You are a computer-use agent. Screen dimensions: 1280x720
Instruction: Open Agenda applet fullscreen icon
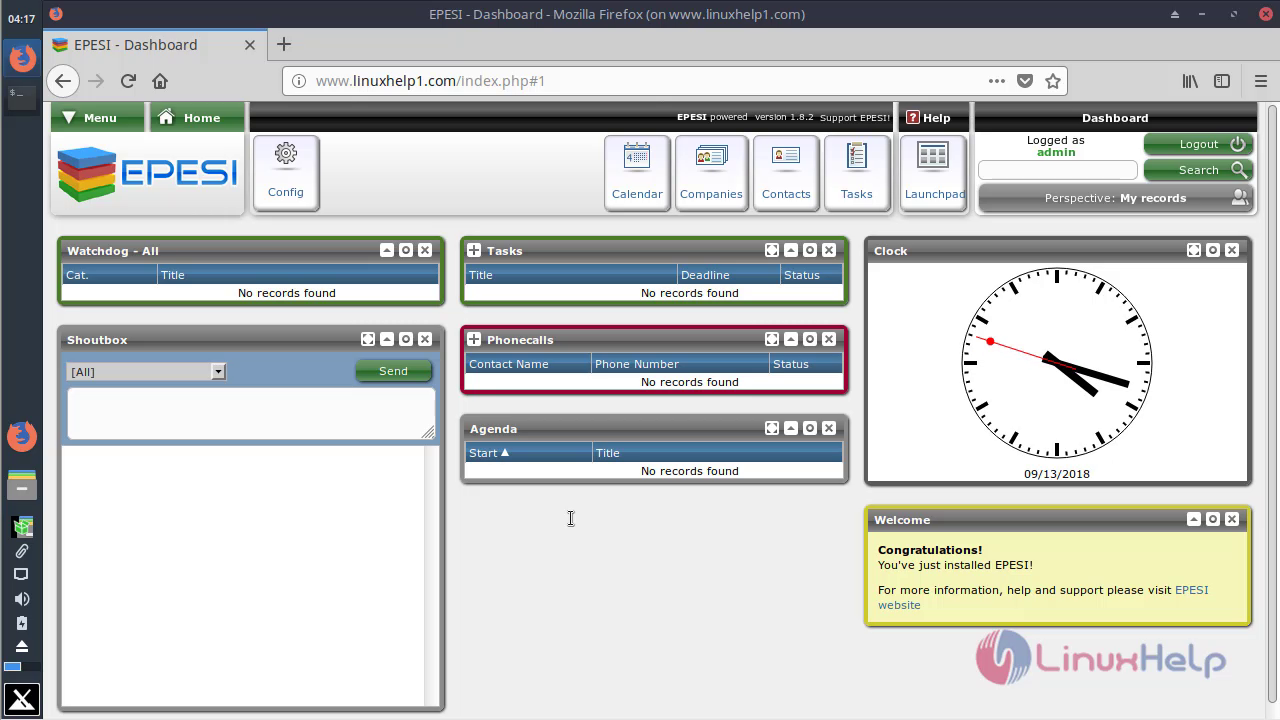(x=772, y=428)
